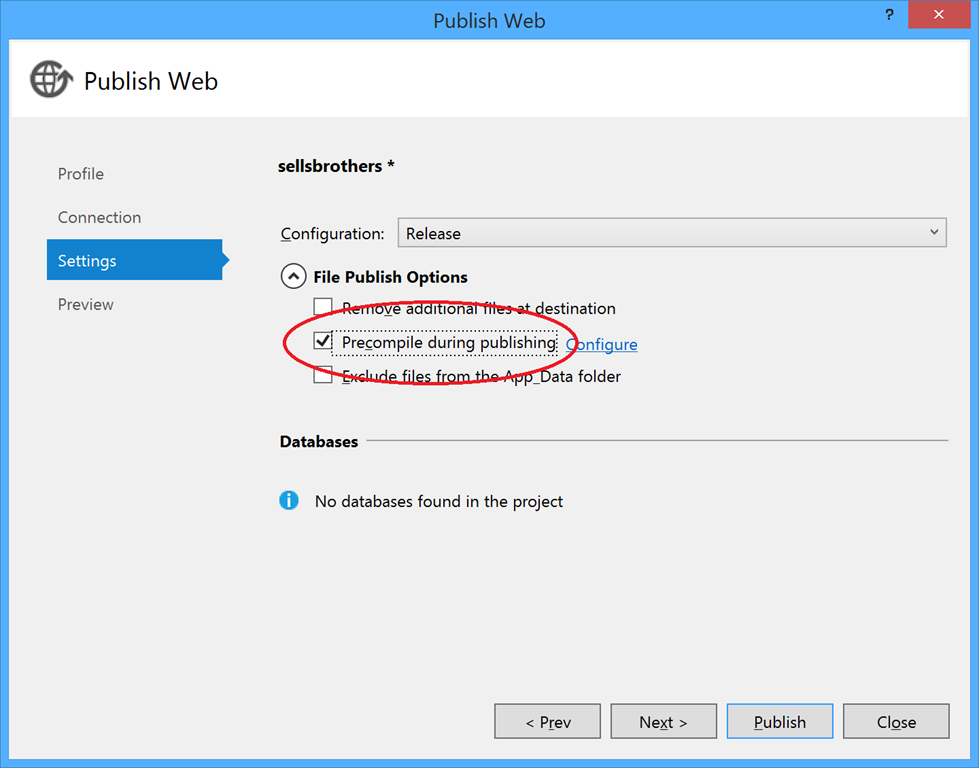Click the blue info icon near databases message
The width and height of the screenshot is (979, 768).
point(288,500)
